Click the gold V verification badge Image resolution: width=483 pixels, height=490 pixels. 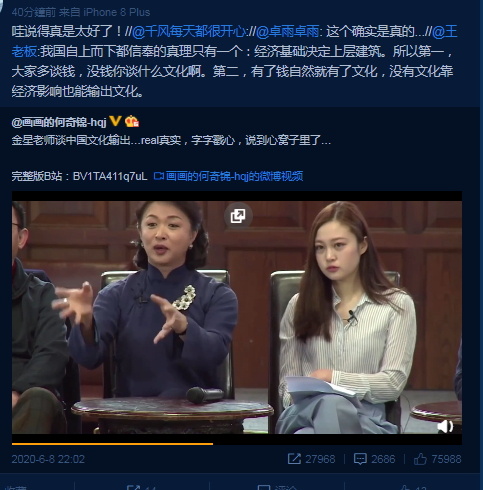pos(115,121)
